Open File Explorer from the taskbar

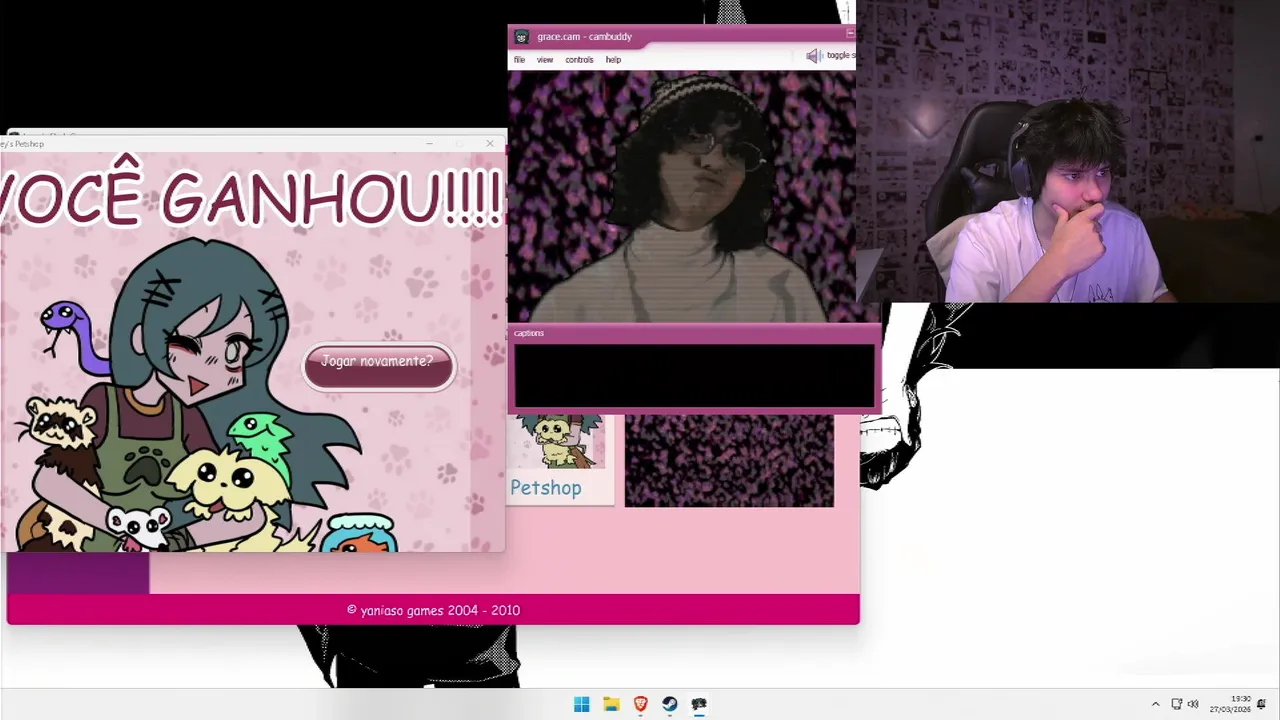pos(611,704)
